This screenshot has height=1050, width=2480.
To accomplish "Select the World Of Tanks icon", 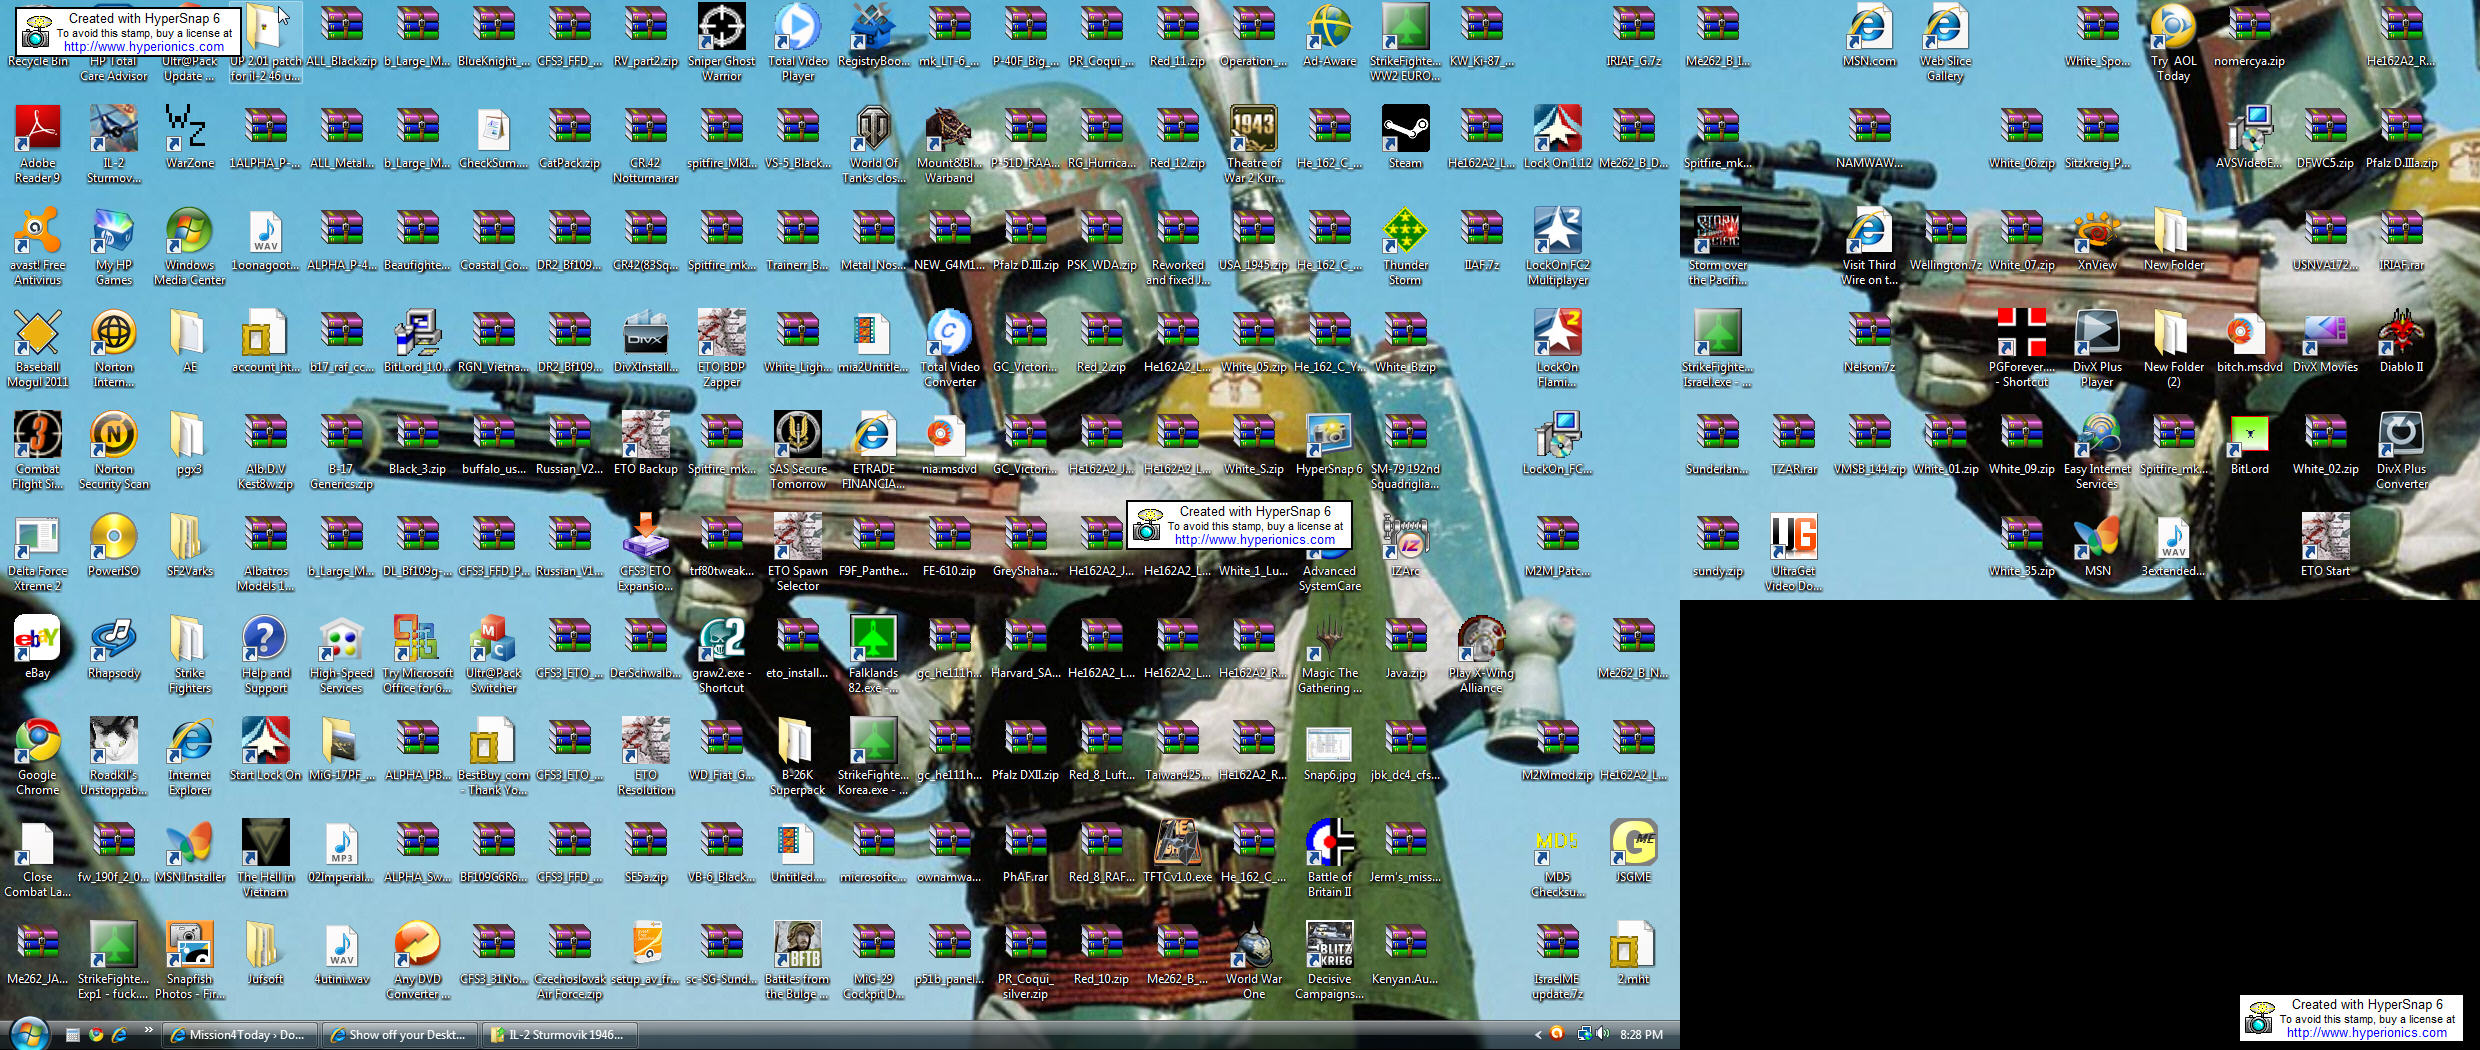I will 874,145.
